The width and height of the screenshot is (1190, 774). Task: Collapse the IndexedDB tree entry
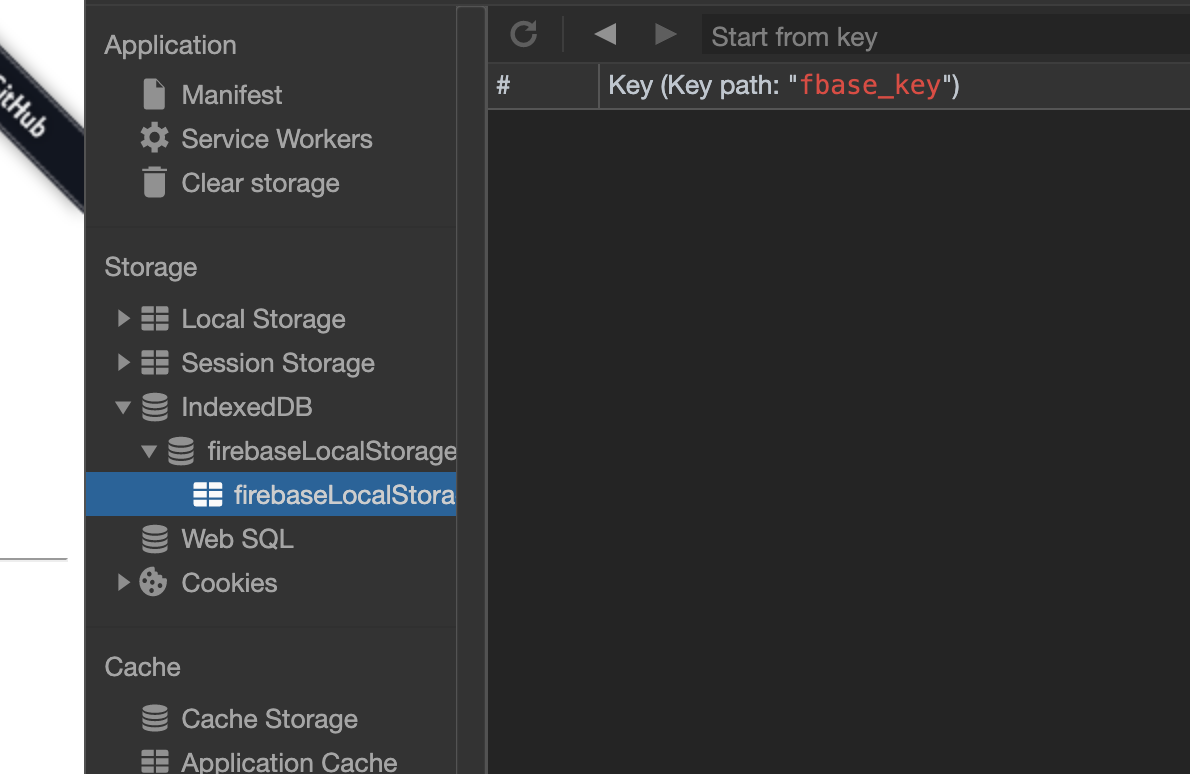pos(122,407)
